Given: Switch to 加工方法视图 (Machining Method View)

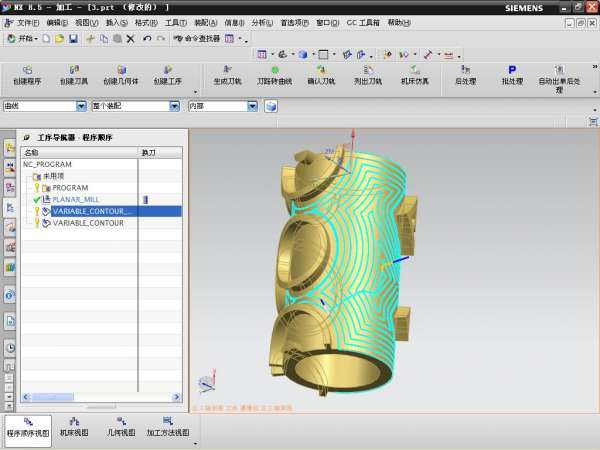Looking at the screenshot, I should point(168,427).
